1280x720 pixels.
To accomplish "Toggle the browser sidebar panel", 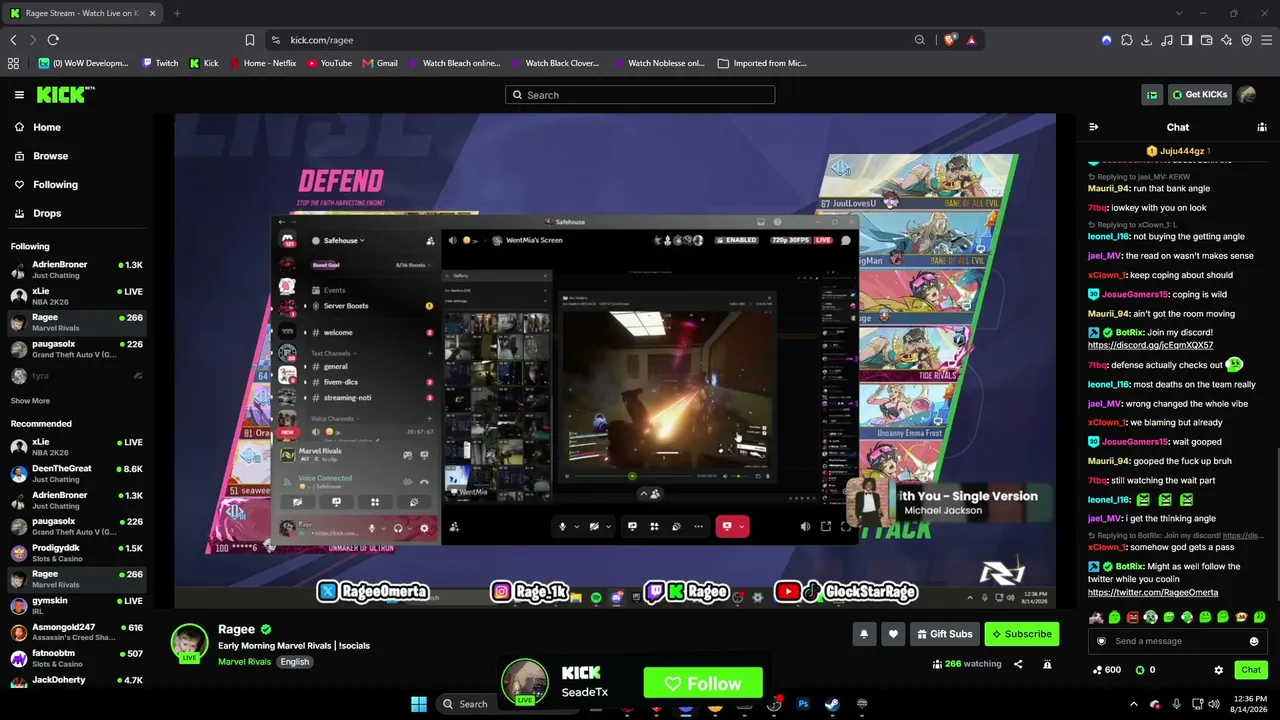I will pyautogui.click(x=1187, y=40).
